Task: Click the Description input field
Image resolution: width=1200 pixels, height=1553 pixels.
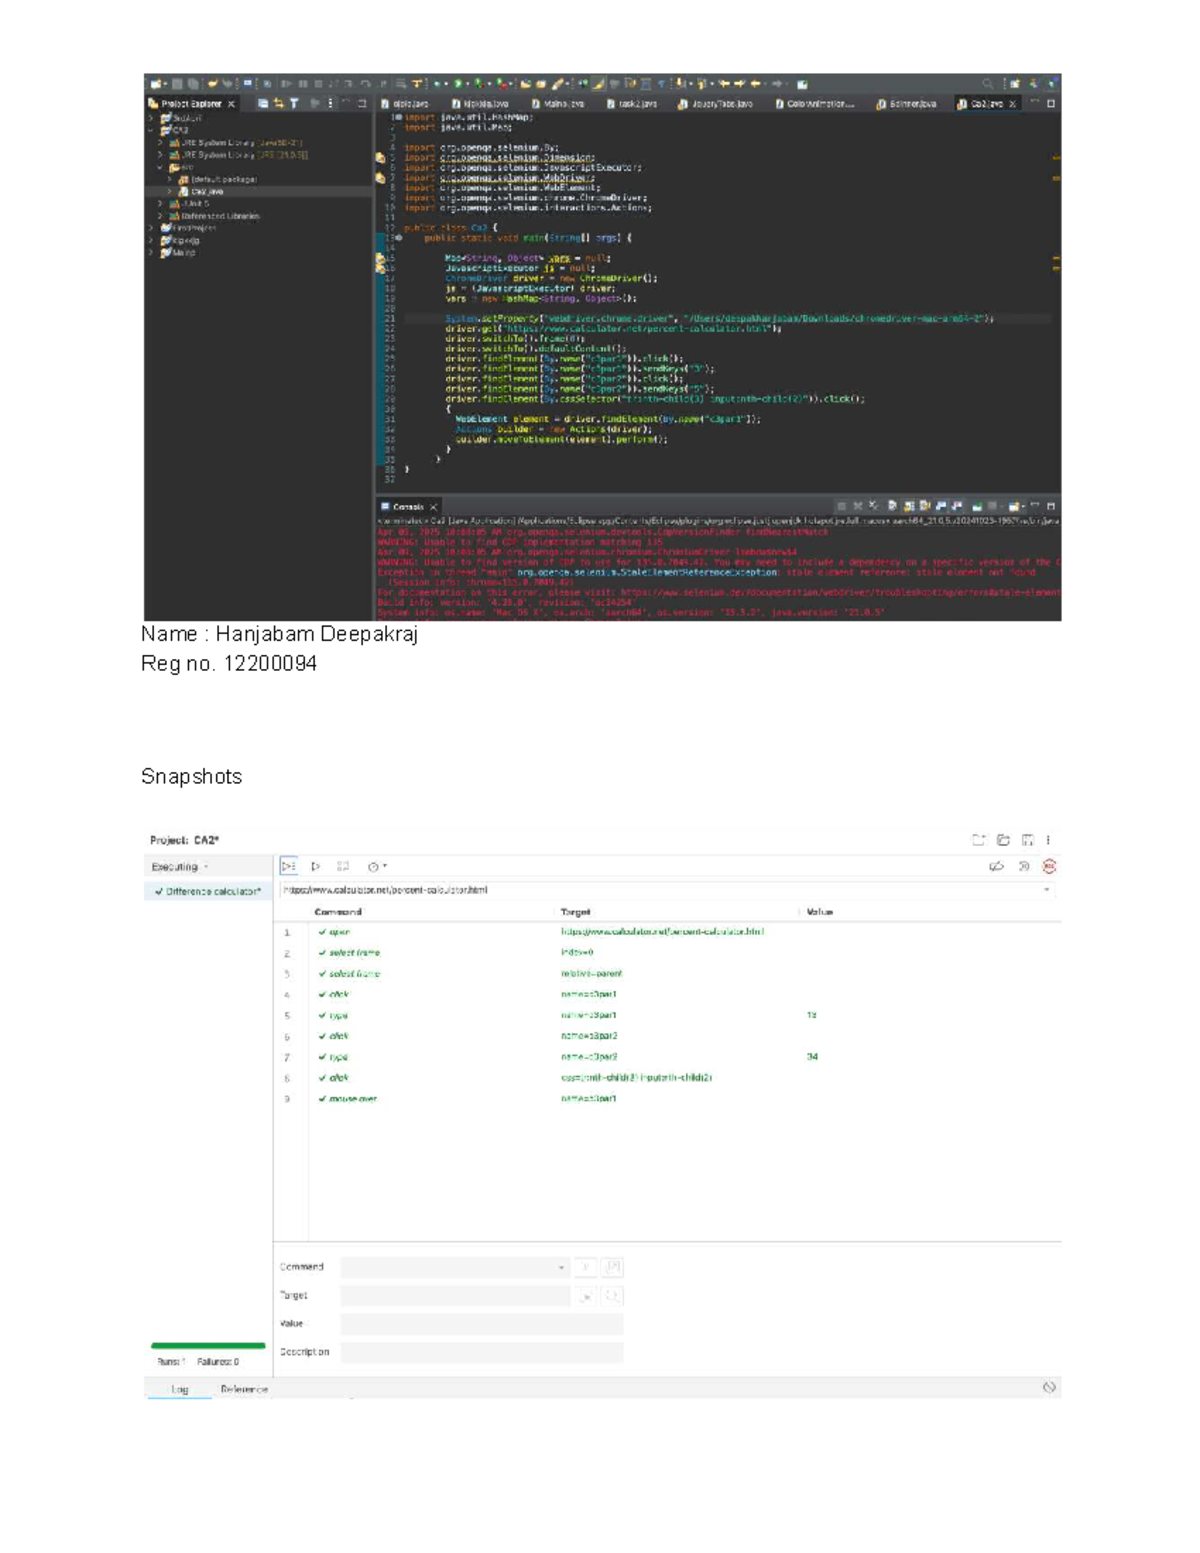Action: pyautogui.click(x=482, y=1352)
